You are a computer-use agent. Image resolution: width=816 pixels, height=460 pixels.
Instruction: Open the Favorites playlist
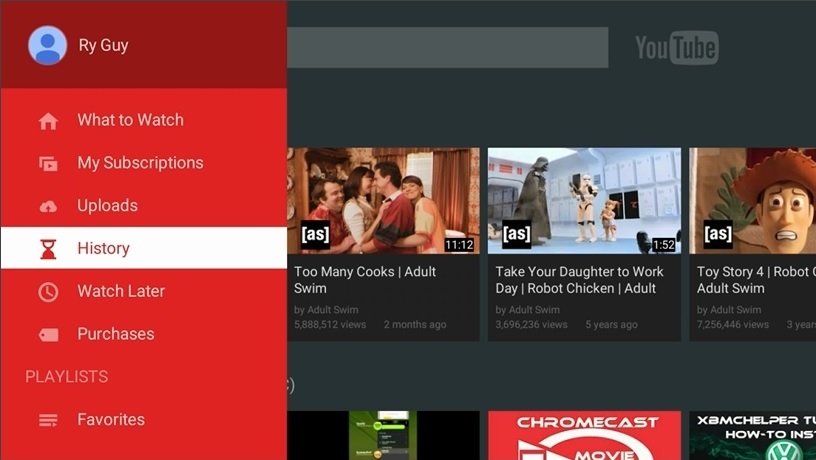[x=111, y=419]
